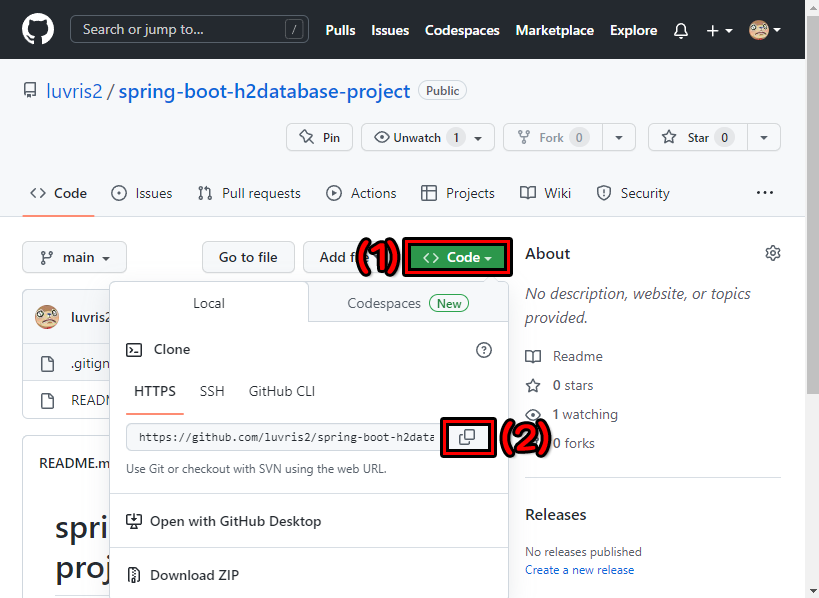Click luvris2 commit author avatar

coord(47,317)
